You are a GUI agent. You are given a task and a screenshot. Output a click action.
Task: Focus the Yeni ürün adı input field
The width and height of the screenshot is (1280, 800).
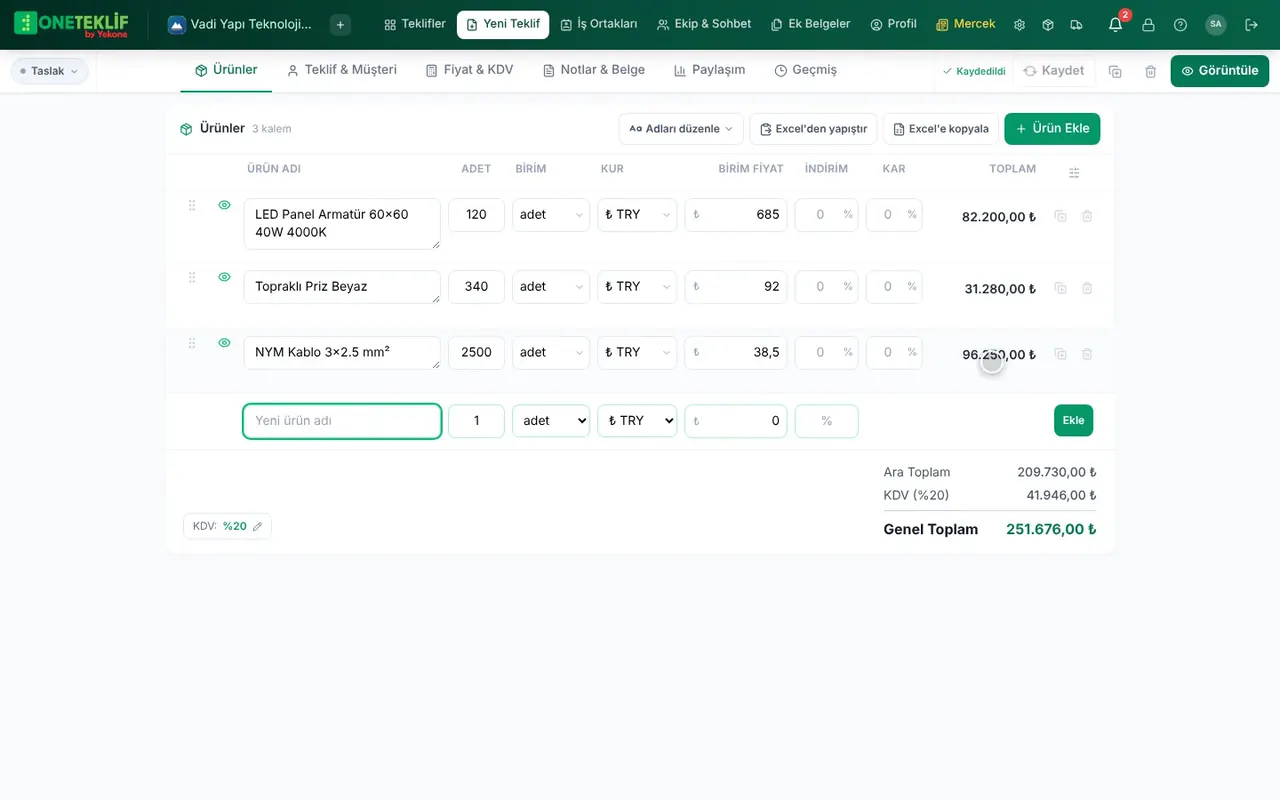342,421
